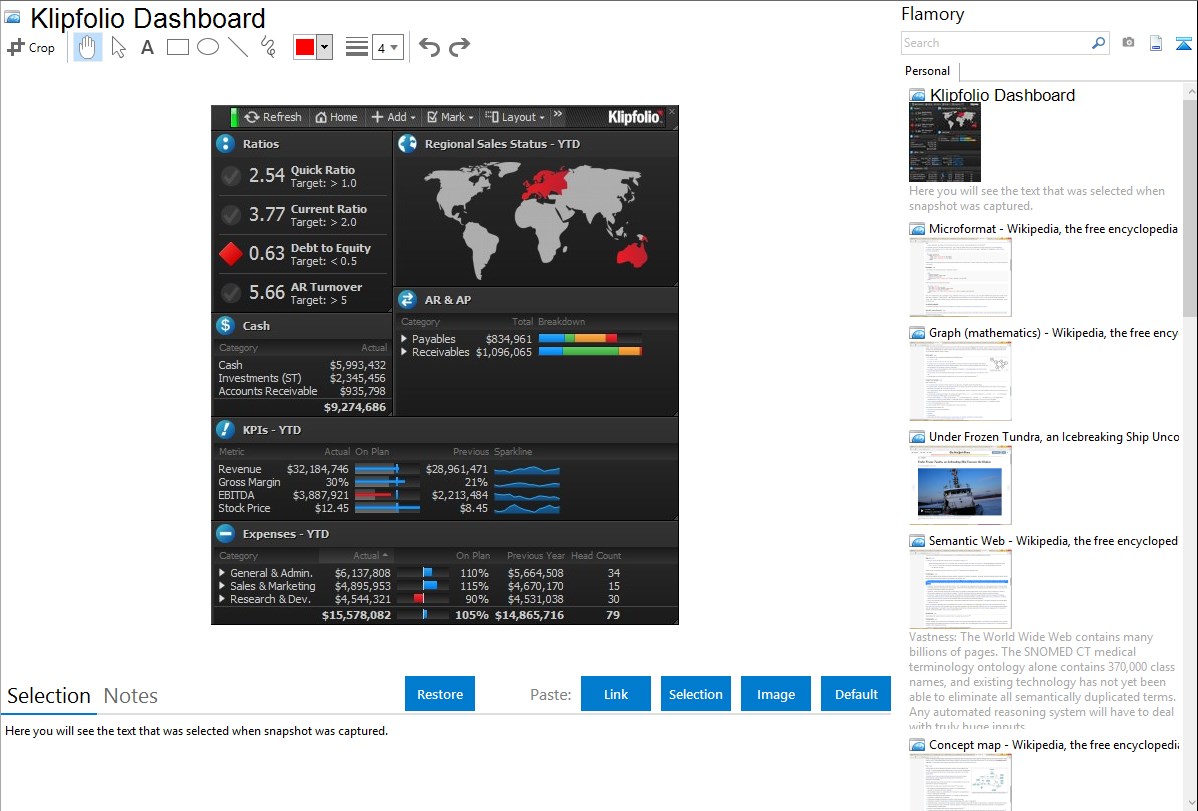Open the Add menu in Klipfolio
The image size is (1198, 811).
point(393,117)
